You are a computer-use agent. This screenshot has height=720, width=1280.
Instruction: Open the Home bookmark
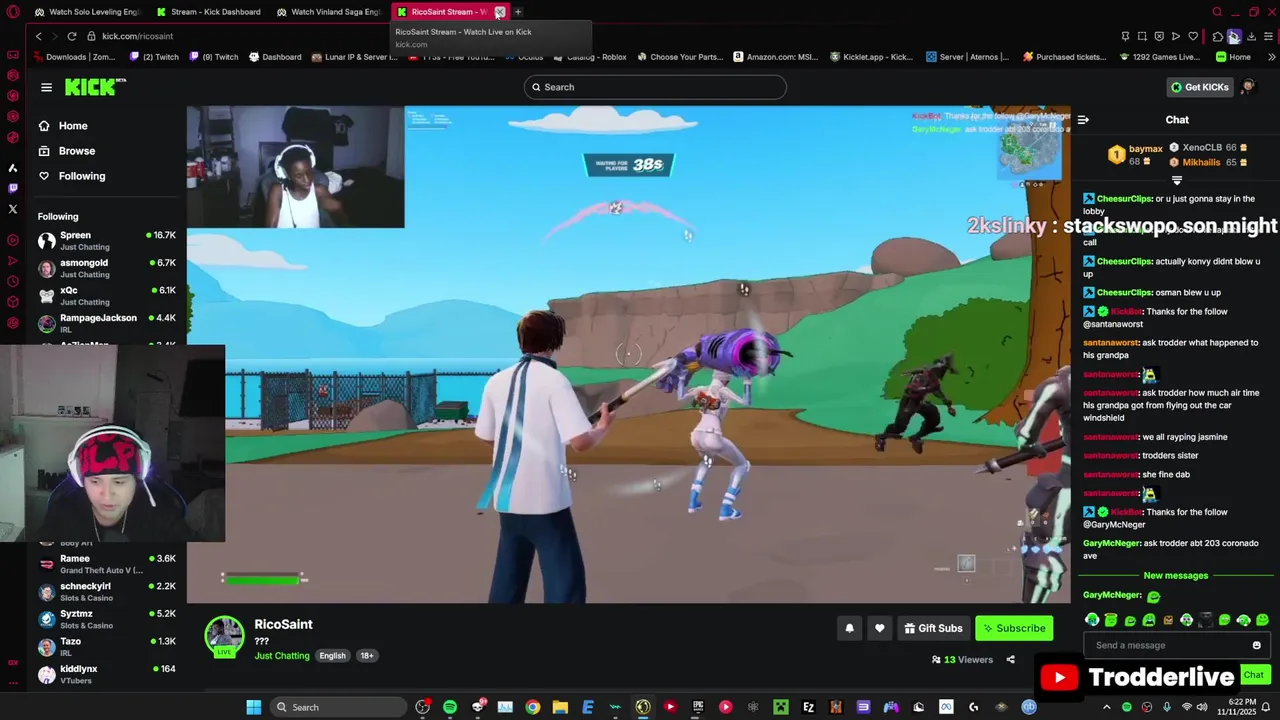[1235, 57]
